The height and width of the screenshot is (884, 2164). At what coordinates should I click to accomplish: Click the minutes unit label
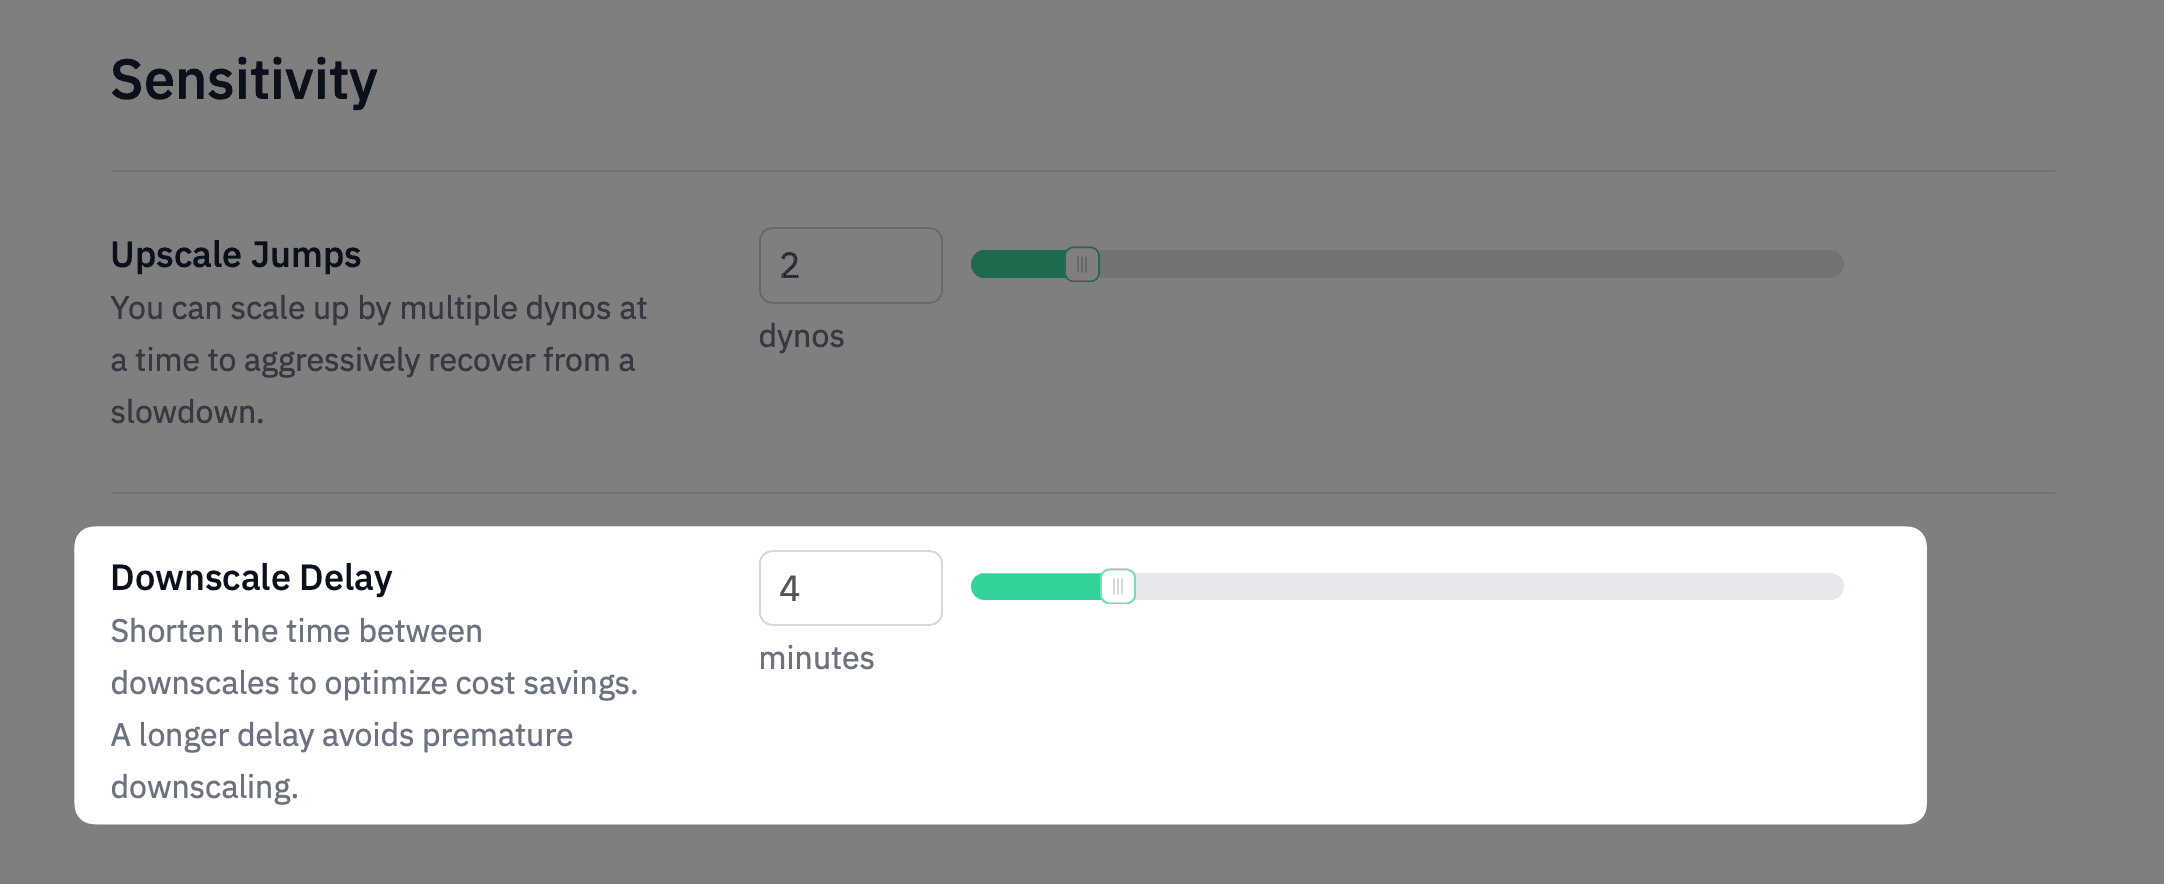coord(817,658)
